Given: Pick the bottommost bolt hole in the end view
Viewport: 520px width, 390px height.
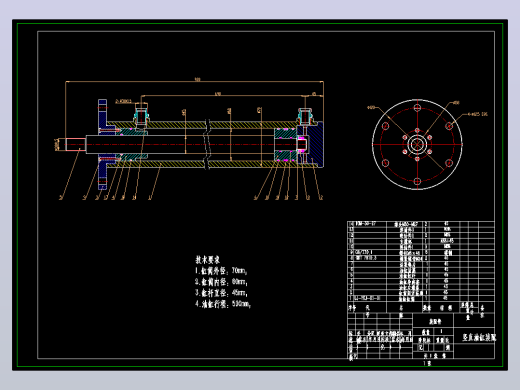Looking at the screenshot, I should [417, 181].
